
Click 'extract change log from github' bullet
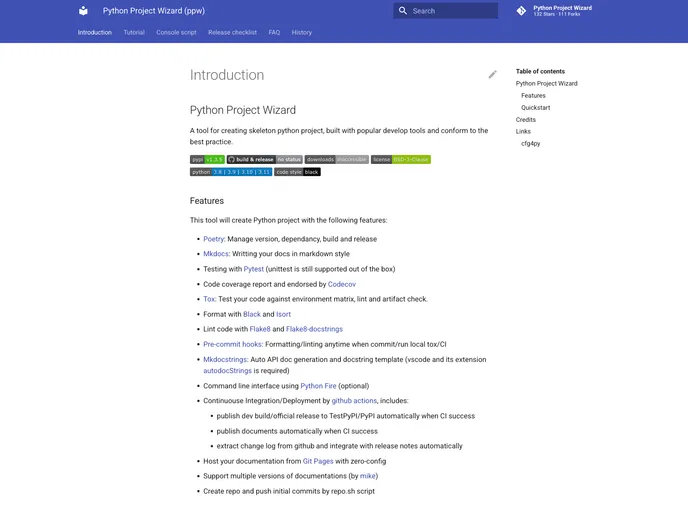339,446
